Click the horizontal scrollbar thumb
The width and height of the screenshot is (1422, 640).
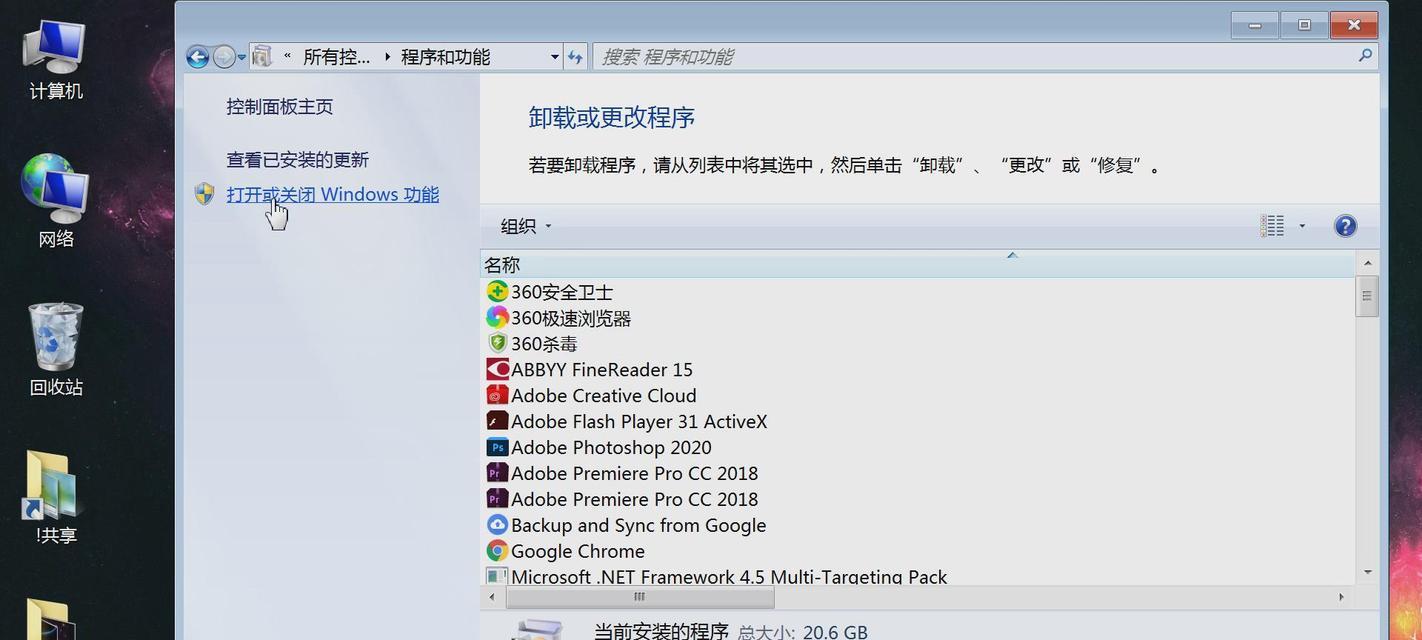click(640, 597)
